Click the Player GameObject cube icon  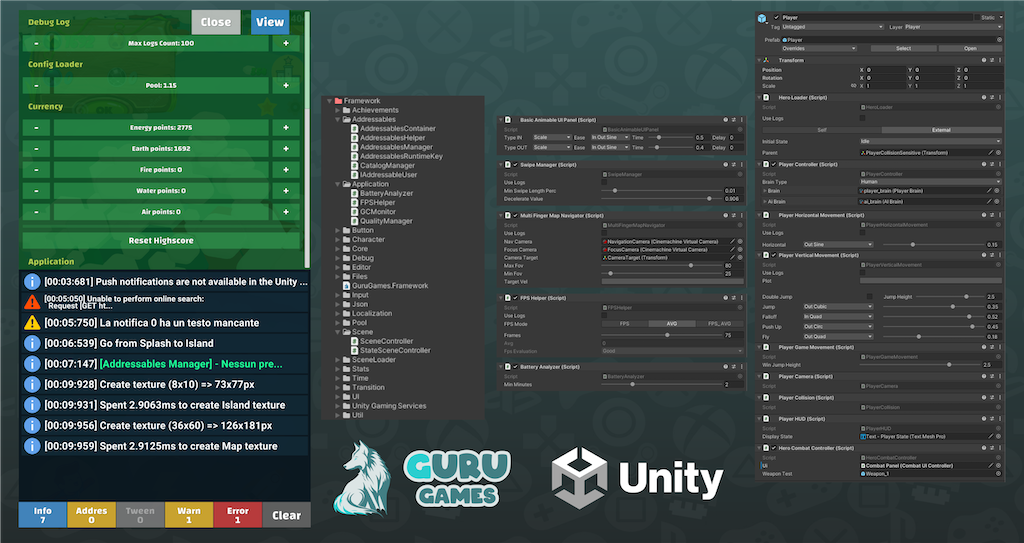[x=762, y=18]
